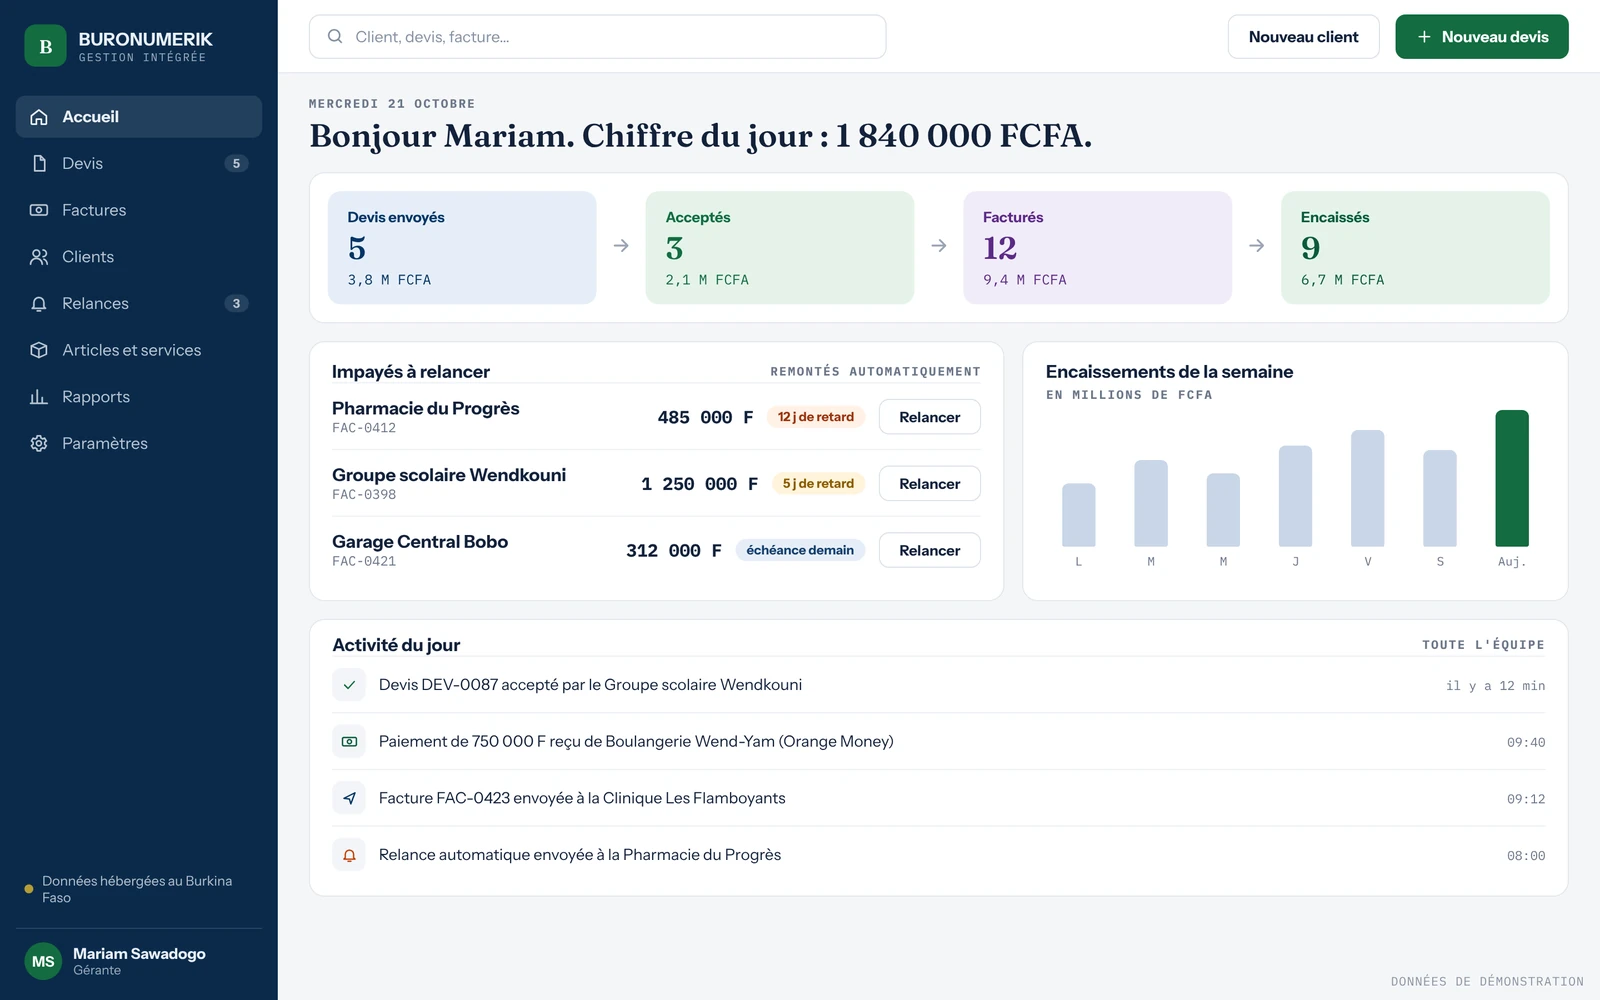Click the Factures banknote icon
The image size is (1600, 1000).
39,210
